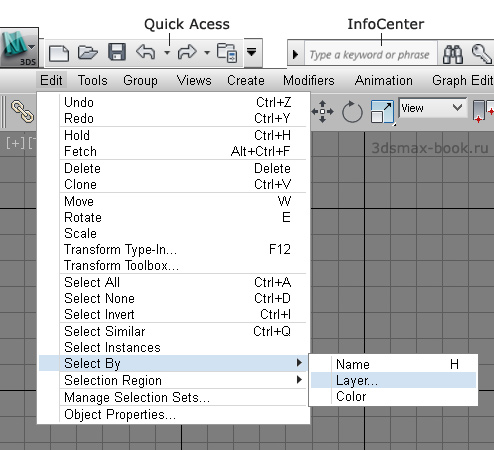Close the open Edit menu
Viewport: 494px width, 450px height.
point(51,80)
